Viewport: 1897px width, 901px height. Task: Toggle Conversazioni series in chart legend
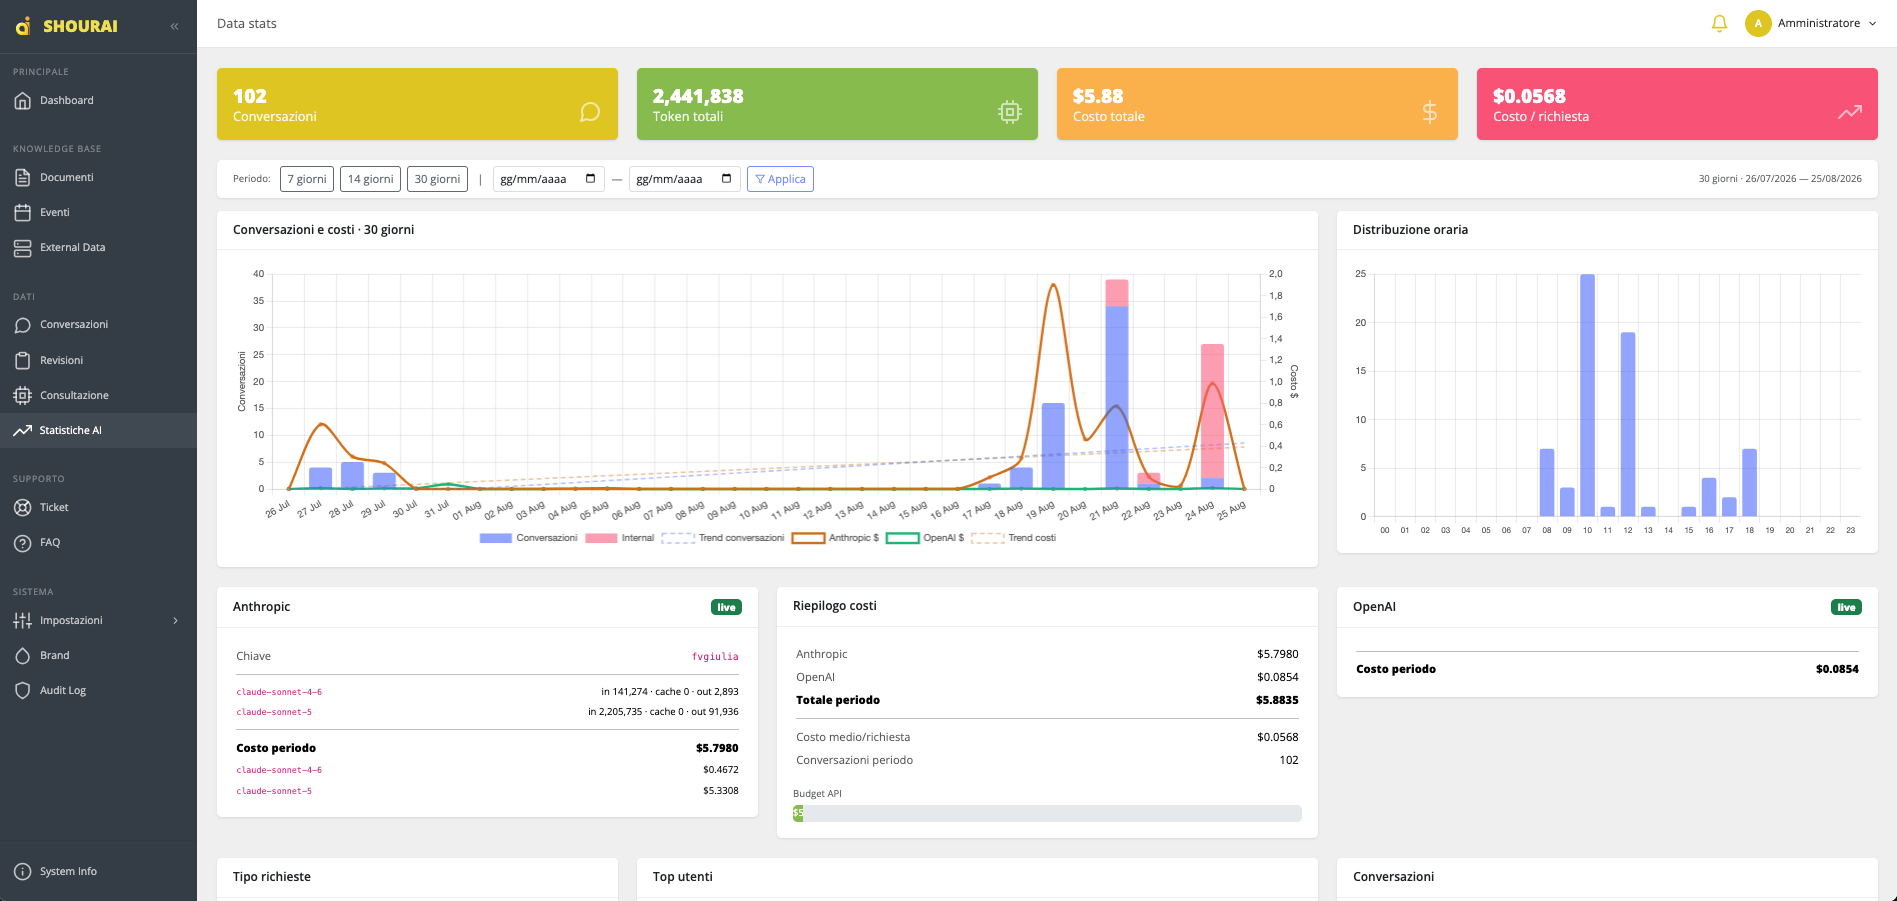coord(529,538)
